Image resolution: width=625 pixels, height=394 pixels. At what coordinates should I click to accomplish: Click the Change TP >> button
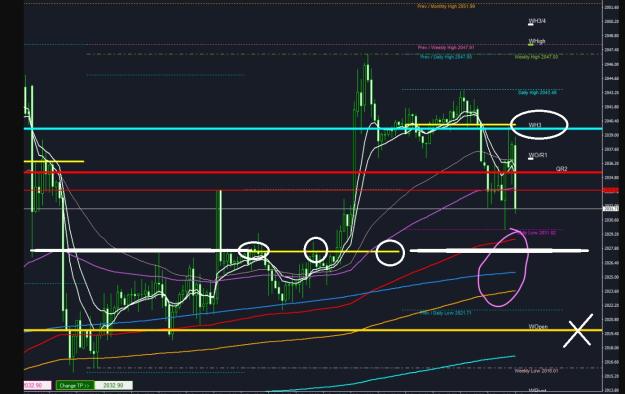tap(75, 385)
